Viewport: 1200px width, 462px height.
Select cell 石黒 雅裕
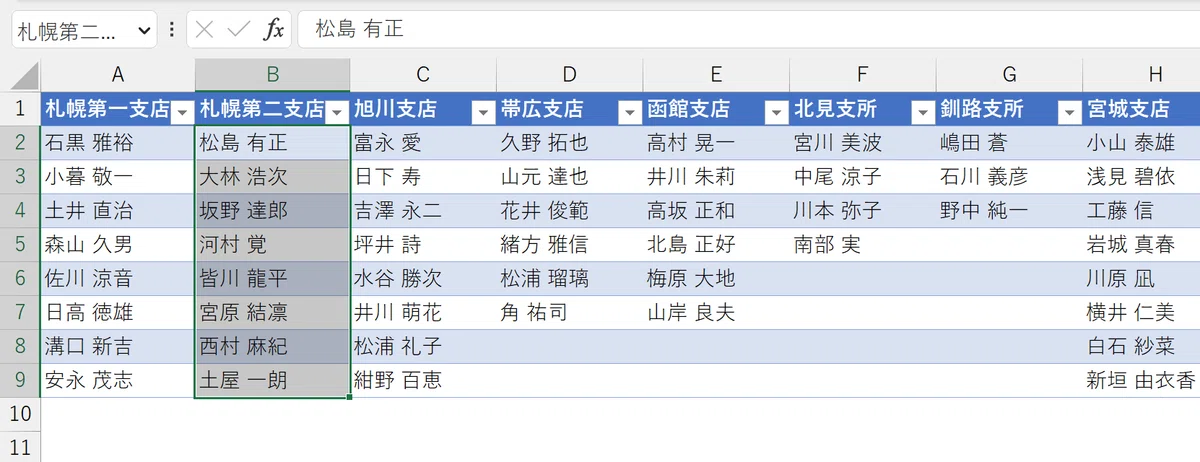(118, 143)
